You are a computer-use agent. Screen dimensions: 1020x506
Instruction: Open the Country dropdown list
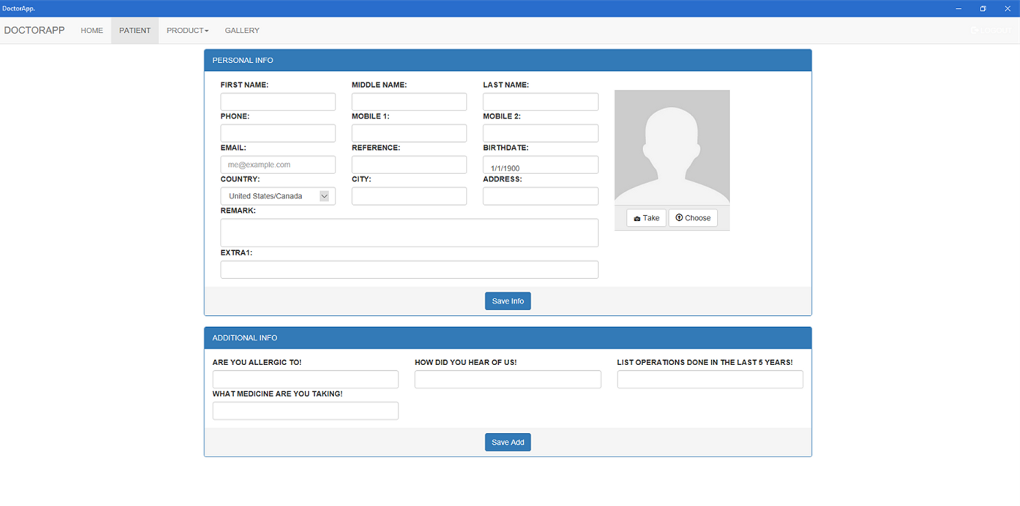point(277,196)
